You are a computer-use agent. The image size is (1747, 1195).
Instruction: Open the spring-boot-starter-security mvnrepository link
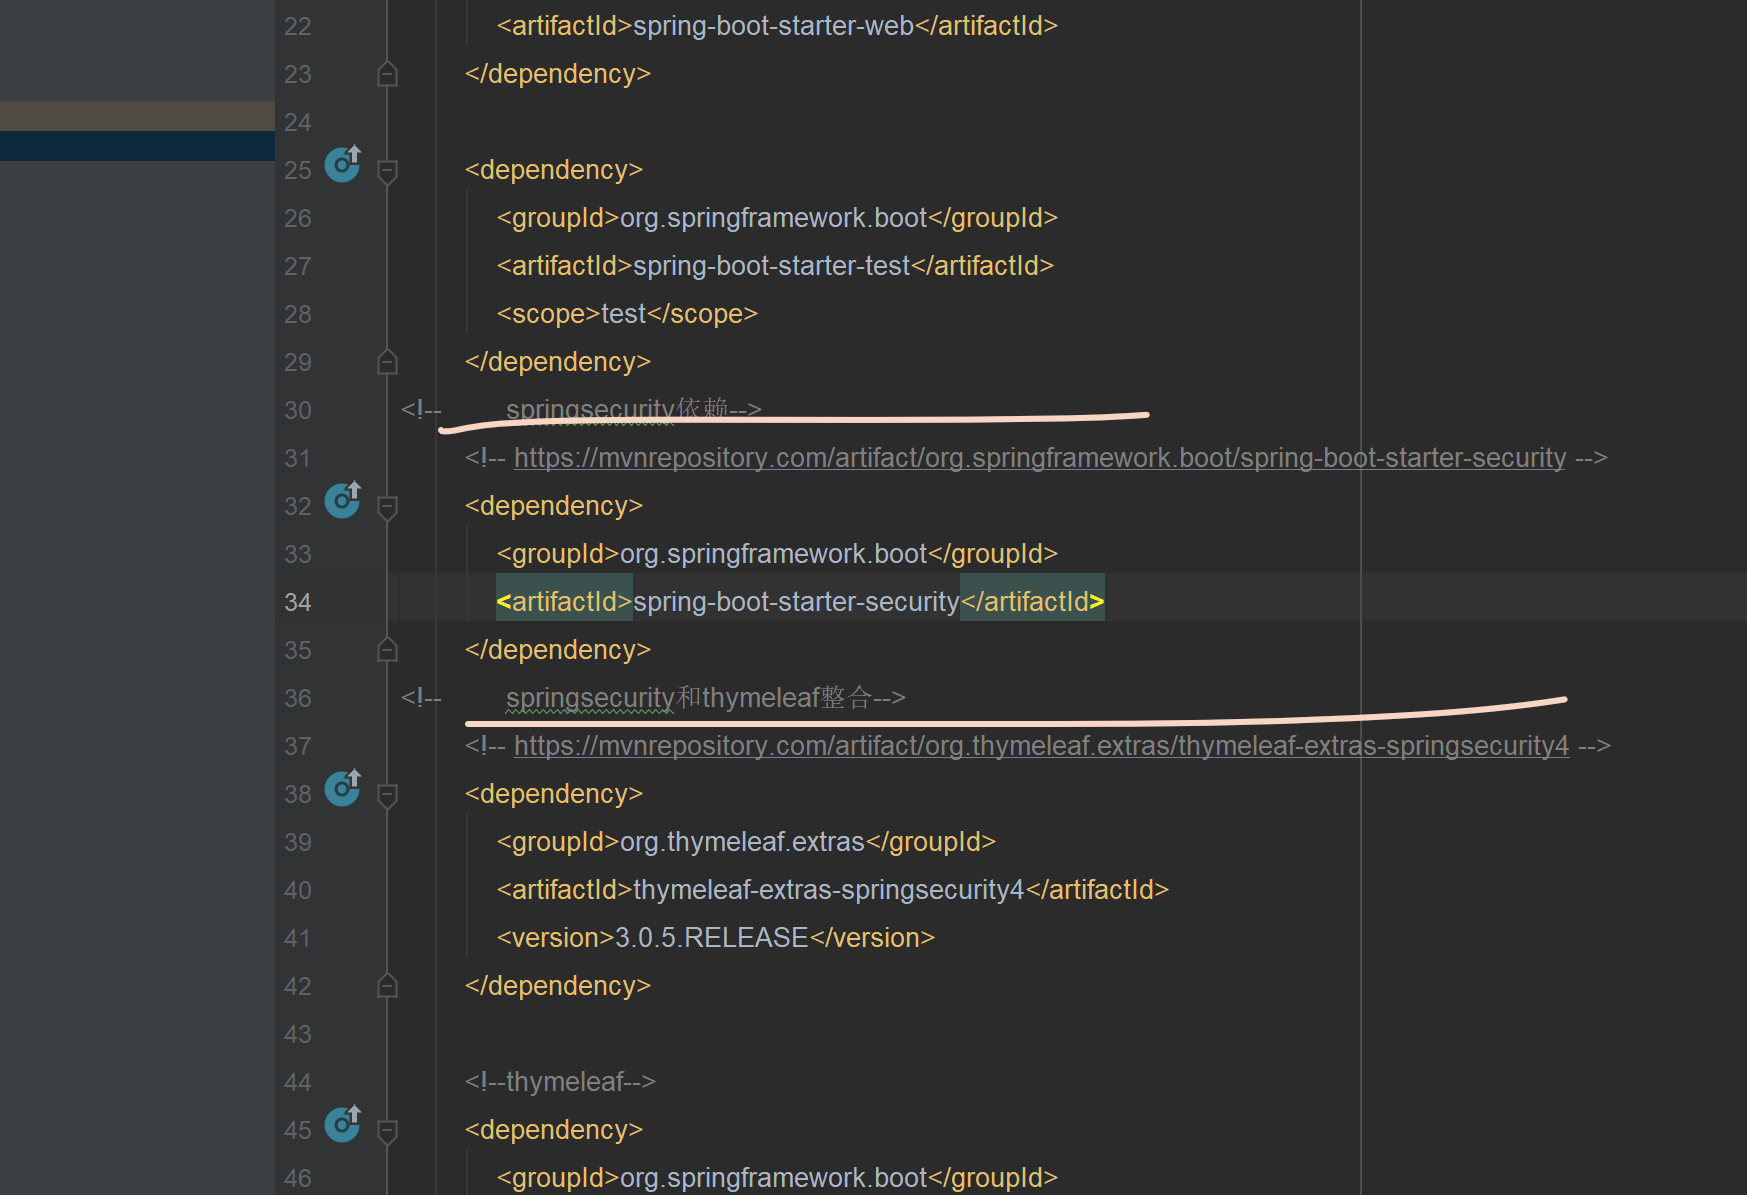(x=1040, y=458)
